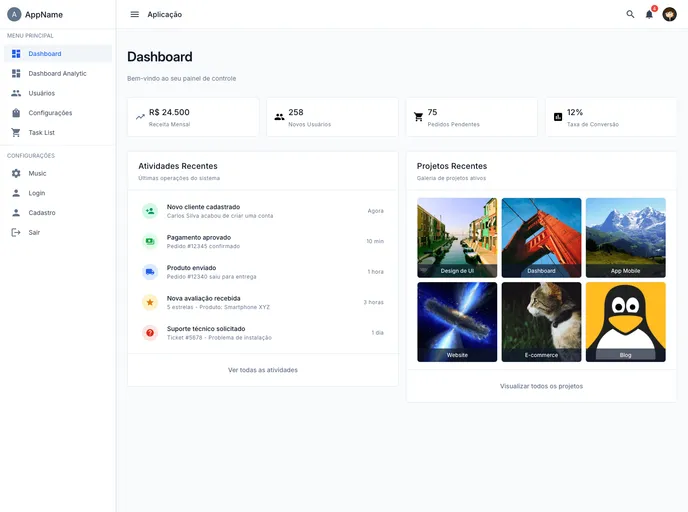This screenshot has width=688, height=512.
Task: Click the 'Novo cliente cadastrado' activity text
Action: coord(203,207)
